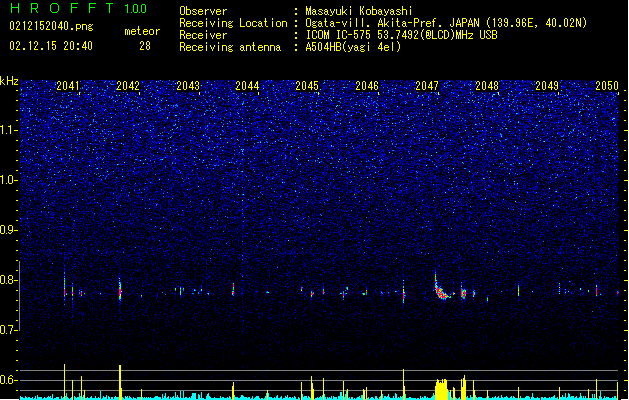Viewport: 629px width, 400px height.
Task: Click the 0.7 kHz axis label
Action: click(9, 330)
